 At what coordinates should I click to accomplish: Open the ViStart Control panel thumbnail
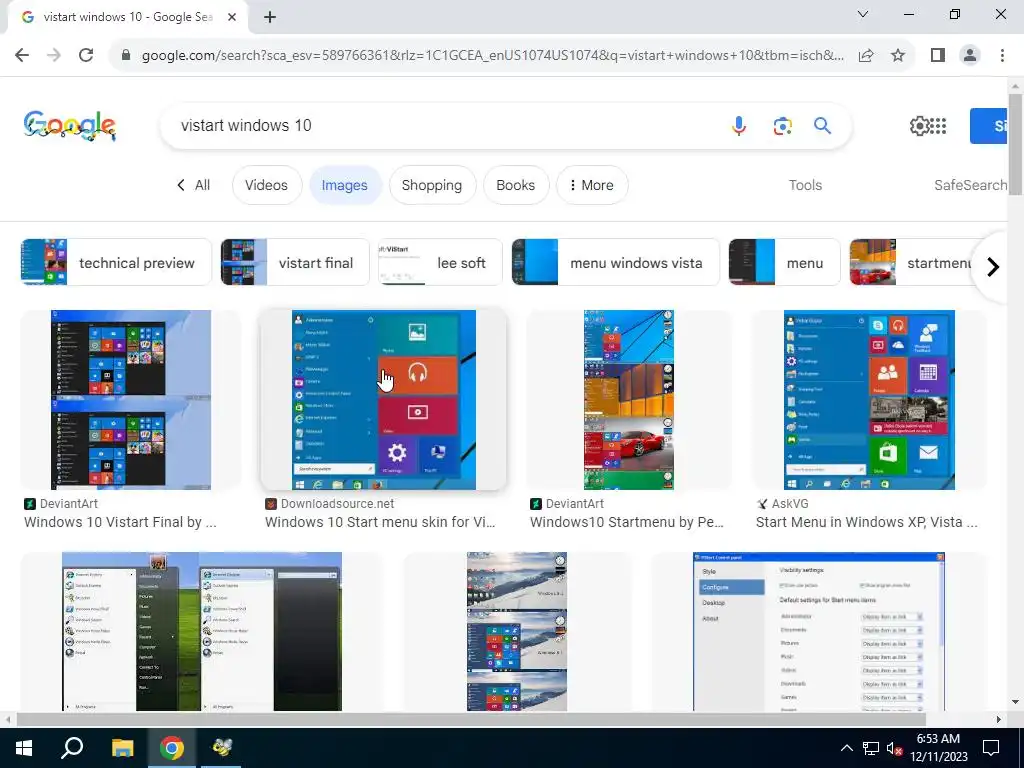pos(819,632)
